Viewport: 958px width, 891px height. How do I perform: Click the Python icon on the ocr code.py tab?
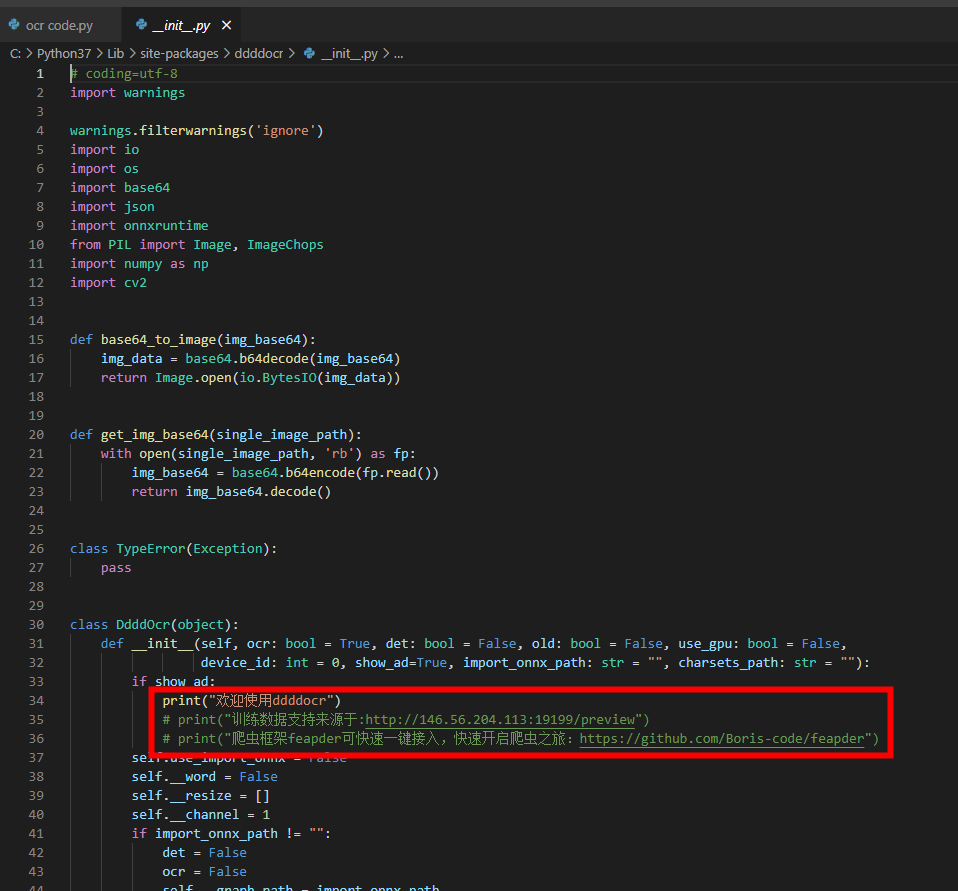click(x=14, y=25)
